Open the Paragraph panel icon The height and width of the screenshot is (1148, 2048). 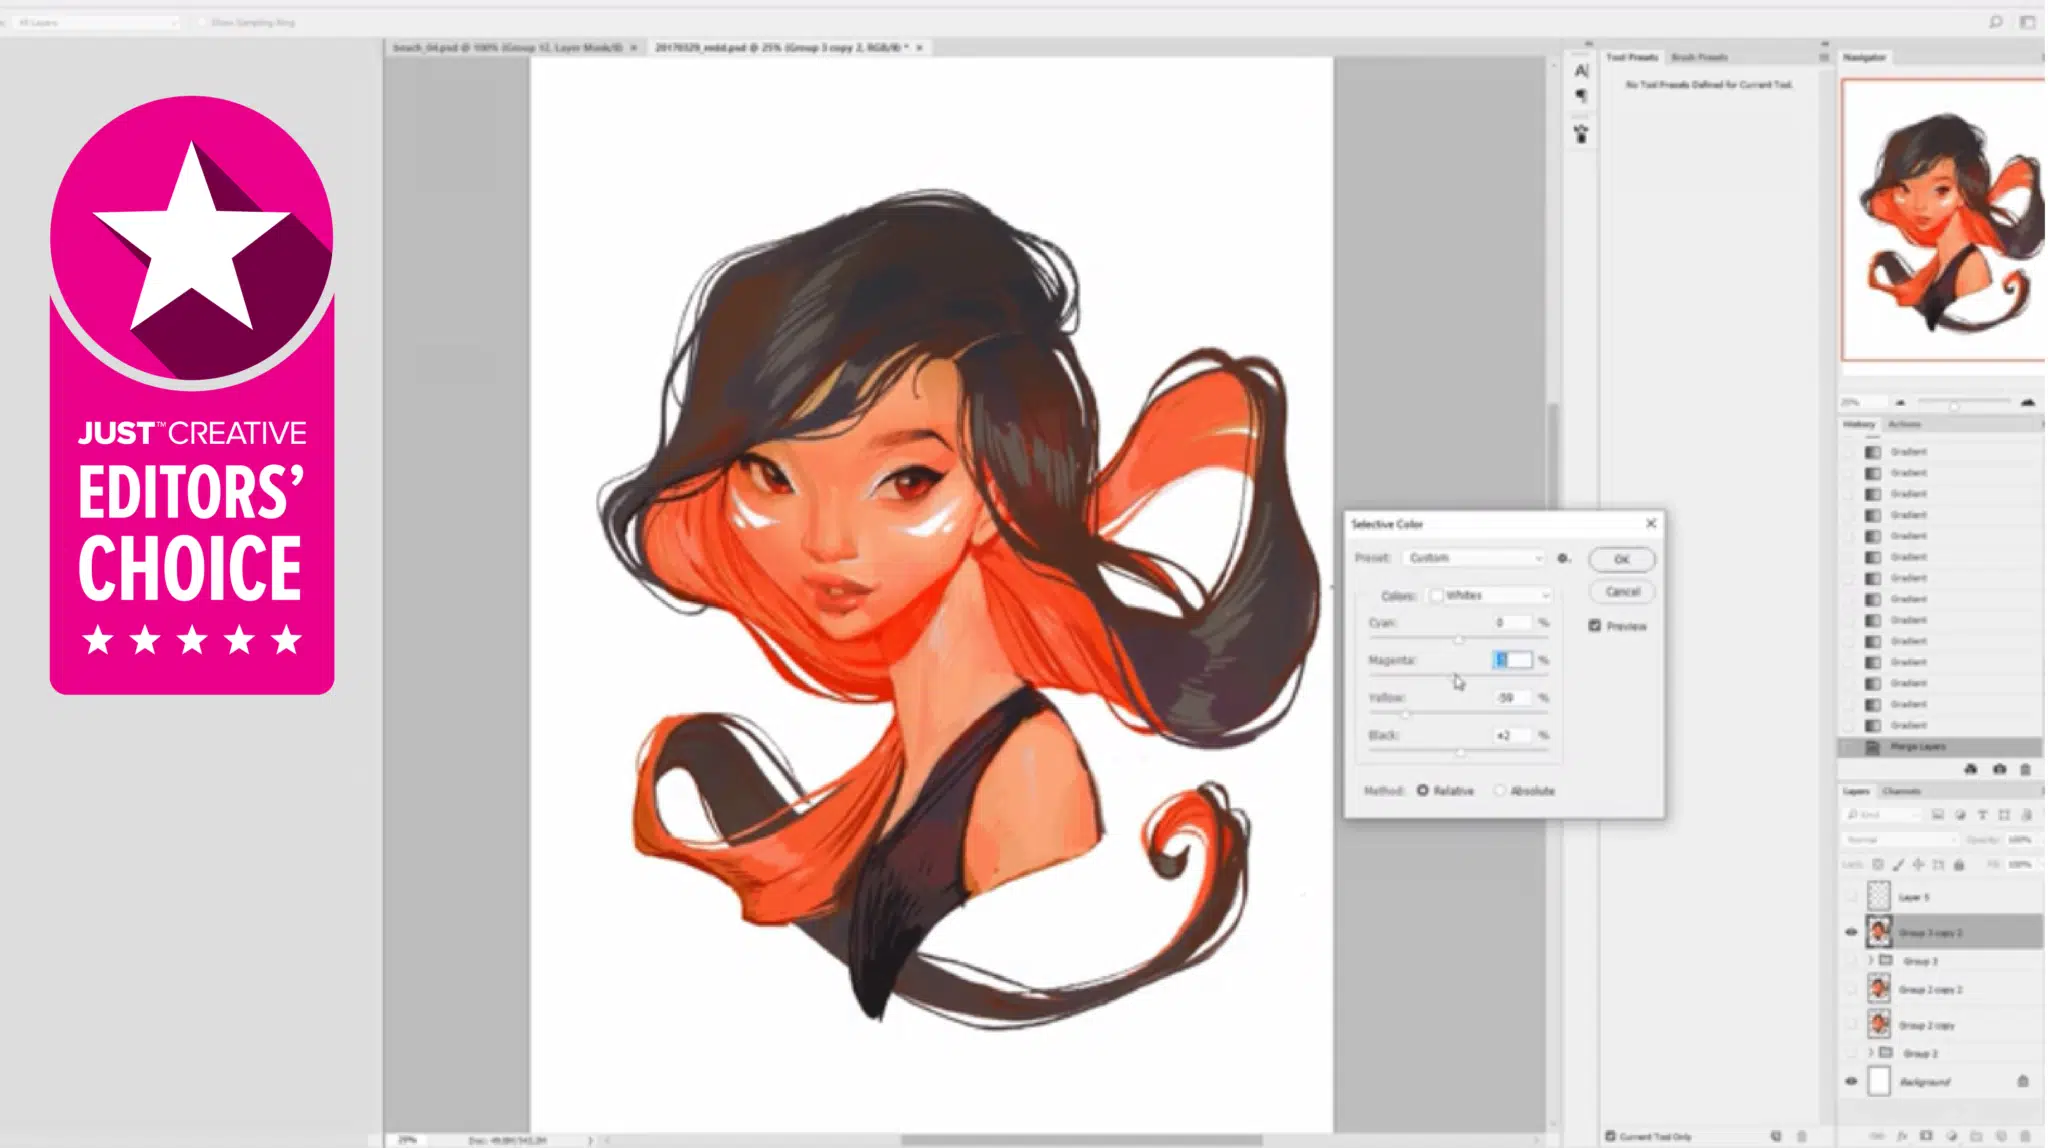(x=1581, y=96)
